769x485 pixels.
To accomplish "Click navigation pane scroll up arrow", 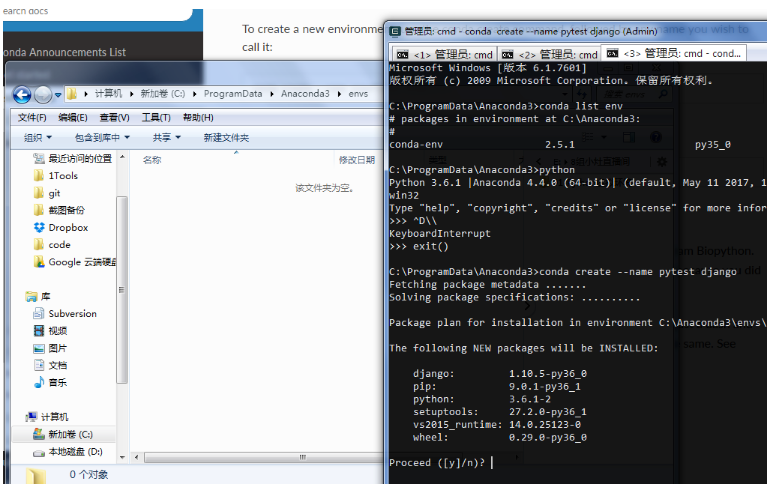I will coord(122,157).
